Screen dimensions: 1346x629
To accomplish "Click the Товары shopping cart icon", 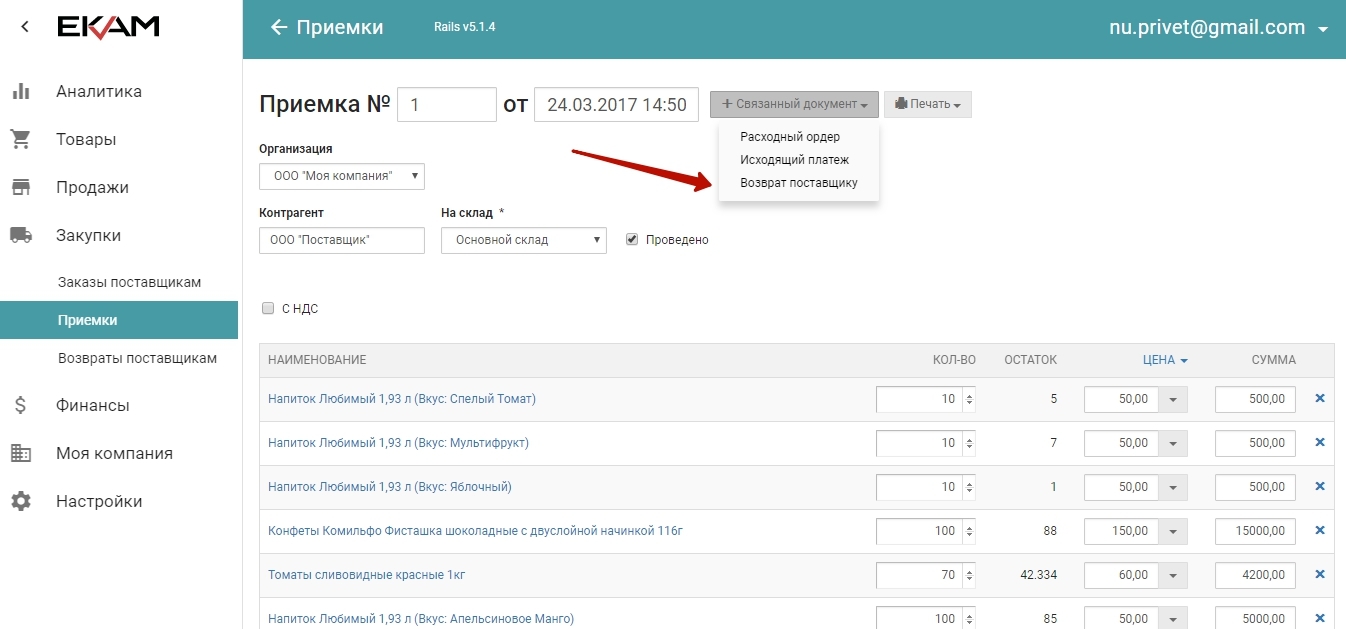I will (x=20, y=140).
